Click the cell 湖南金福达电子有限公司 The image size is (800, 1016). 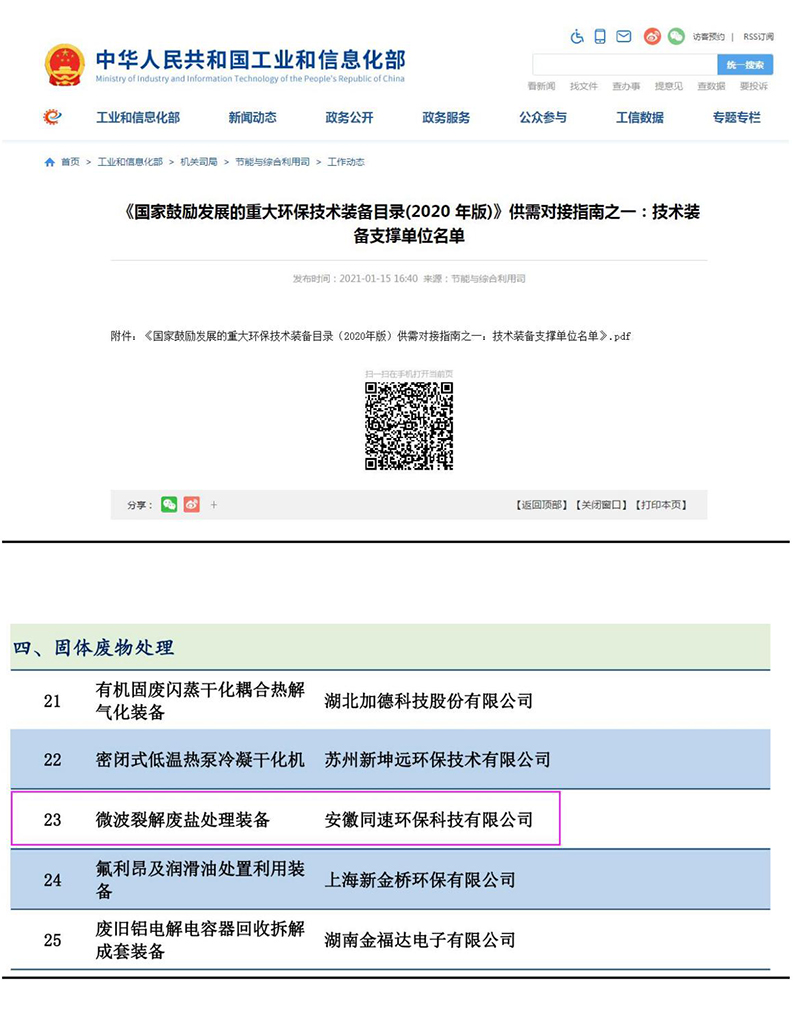coord(420,940)
